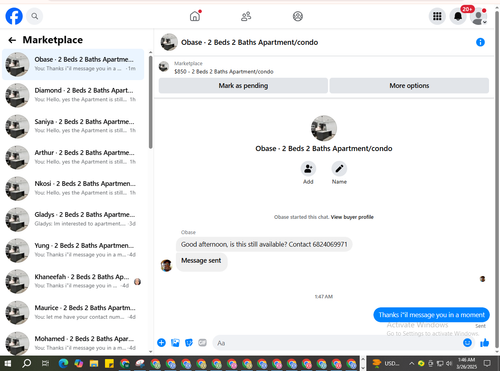Click the Obase chat header thumbnail
This screenshot has width=500, height=371.
(169, 42)
